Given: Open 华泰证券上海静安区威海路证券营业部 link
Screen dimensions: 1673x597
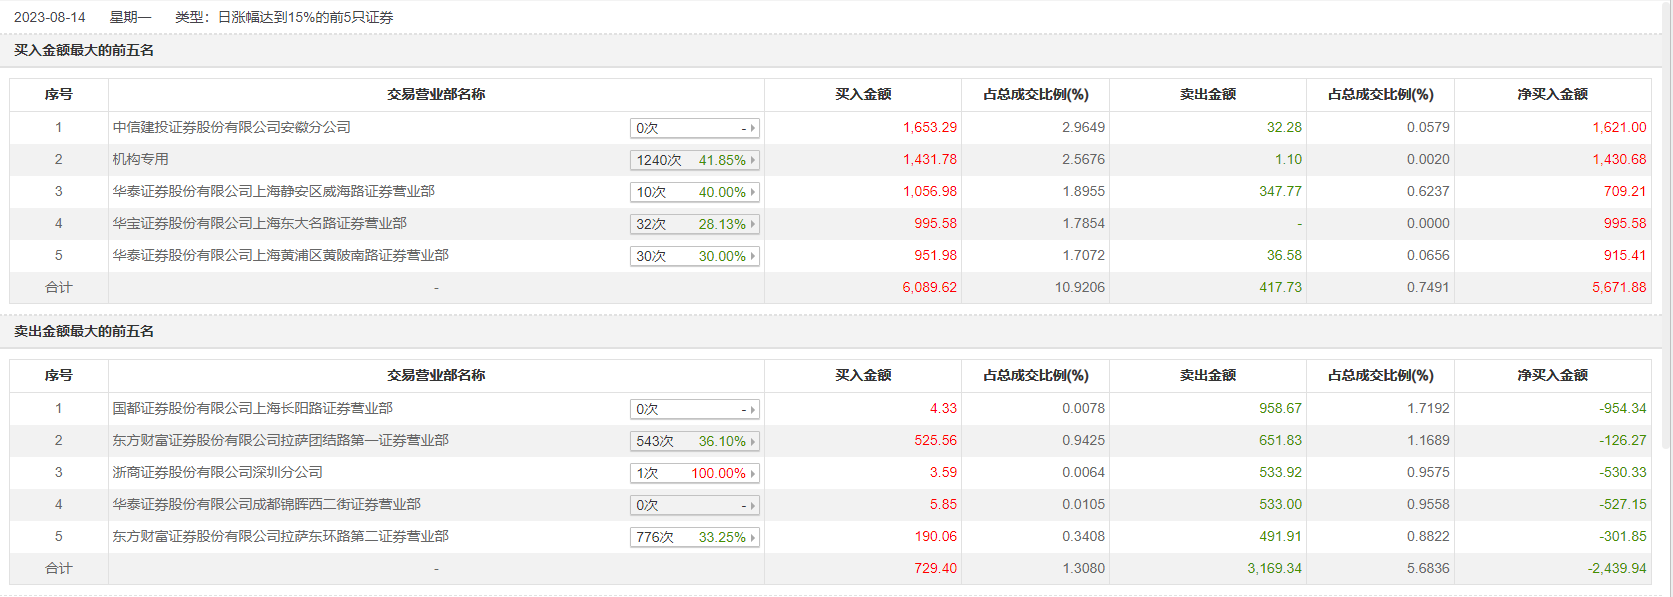Looking at the screenshot, I should [x=274, y=191].
